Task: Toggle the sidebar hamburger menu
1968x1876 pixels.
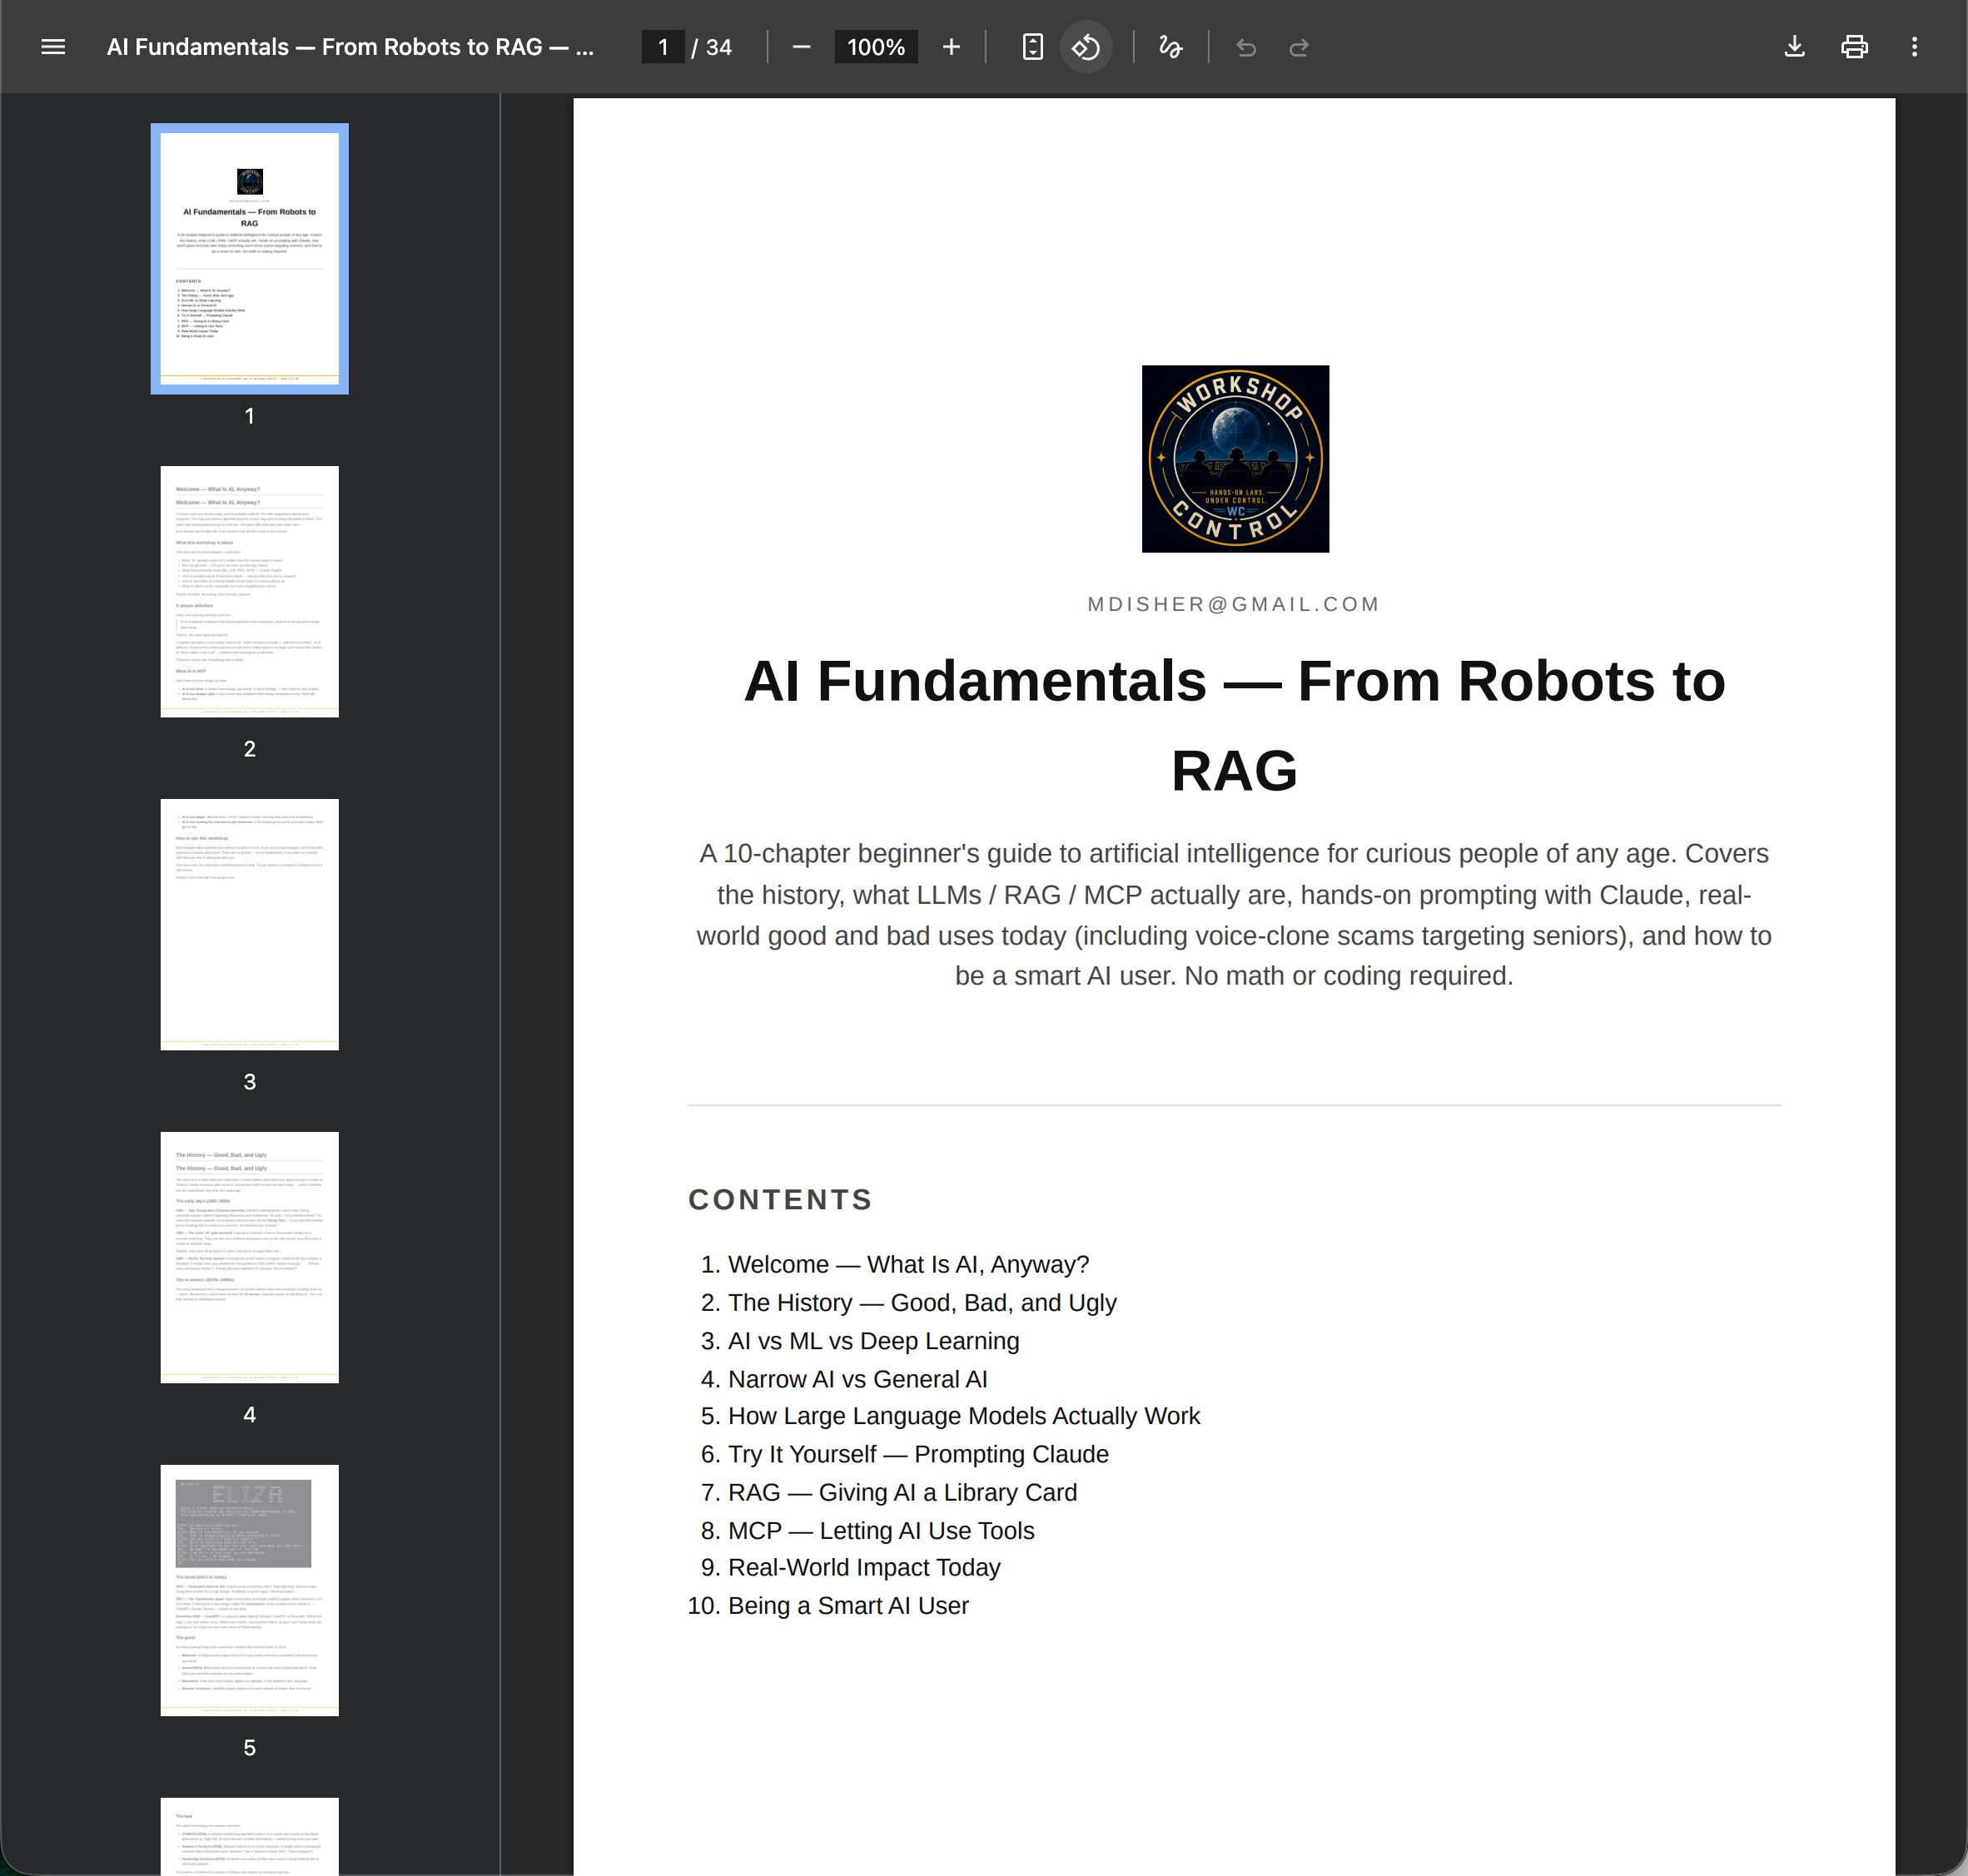Action: (x=53, y=47)
